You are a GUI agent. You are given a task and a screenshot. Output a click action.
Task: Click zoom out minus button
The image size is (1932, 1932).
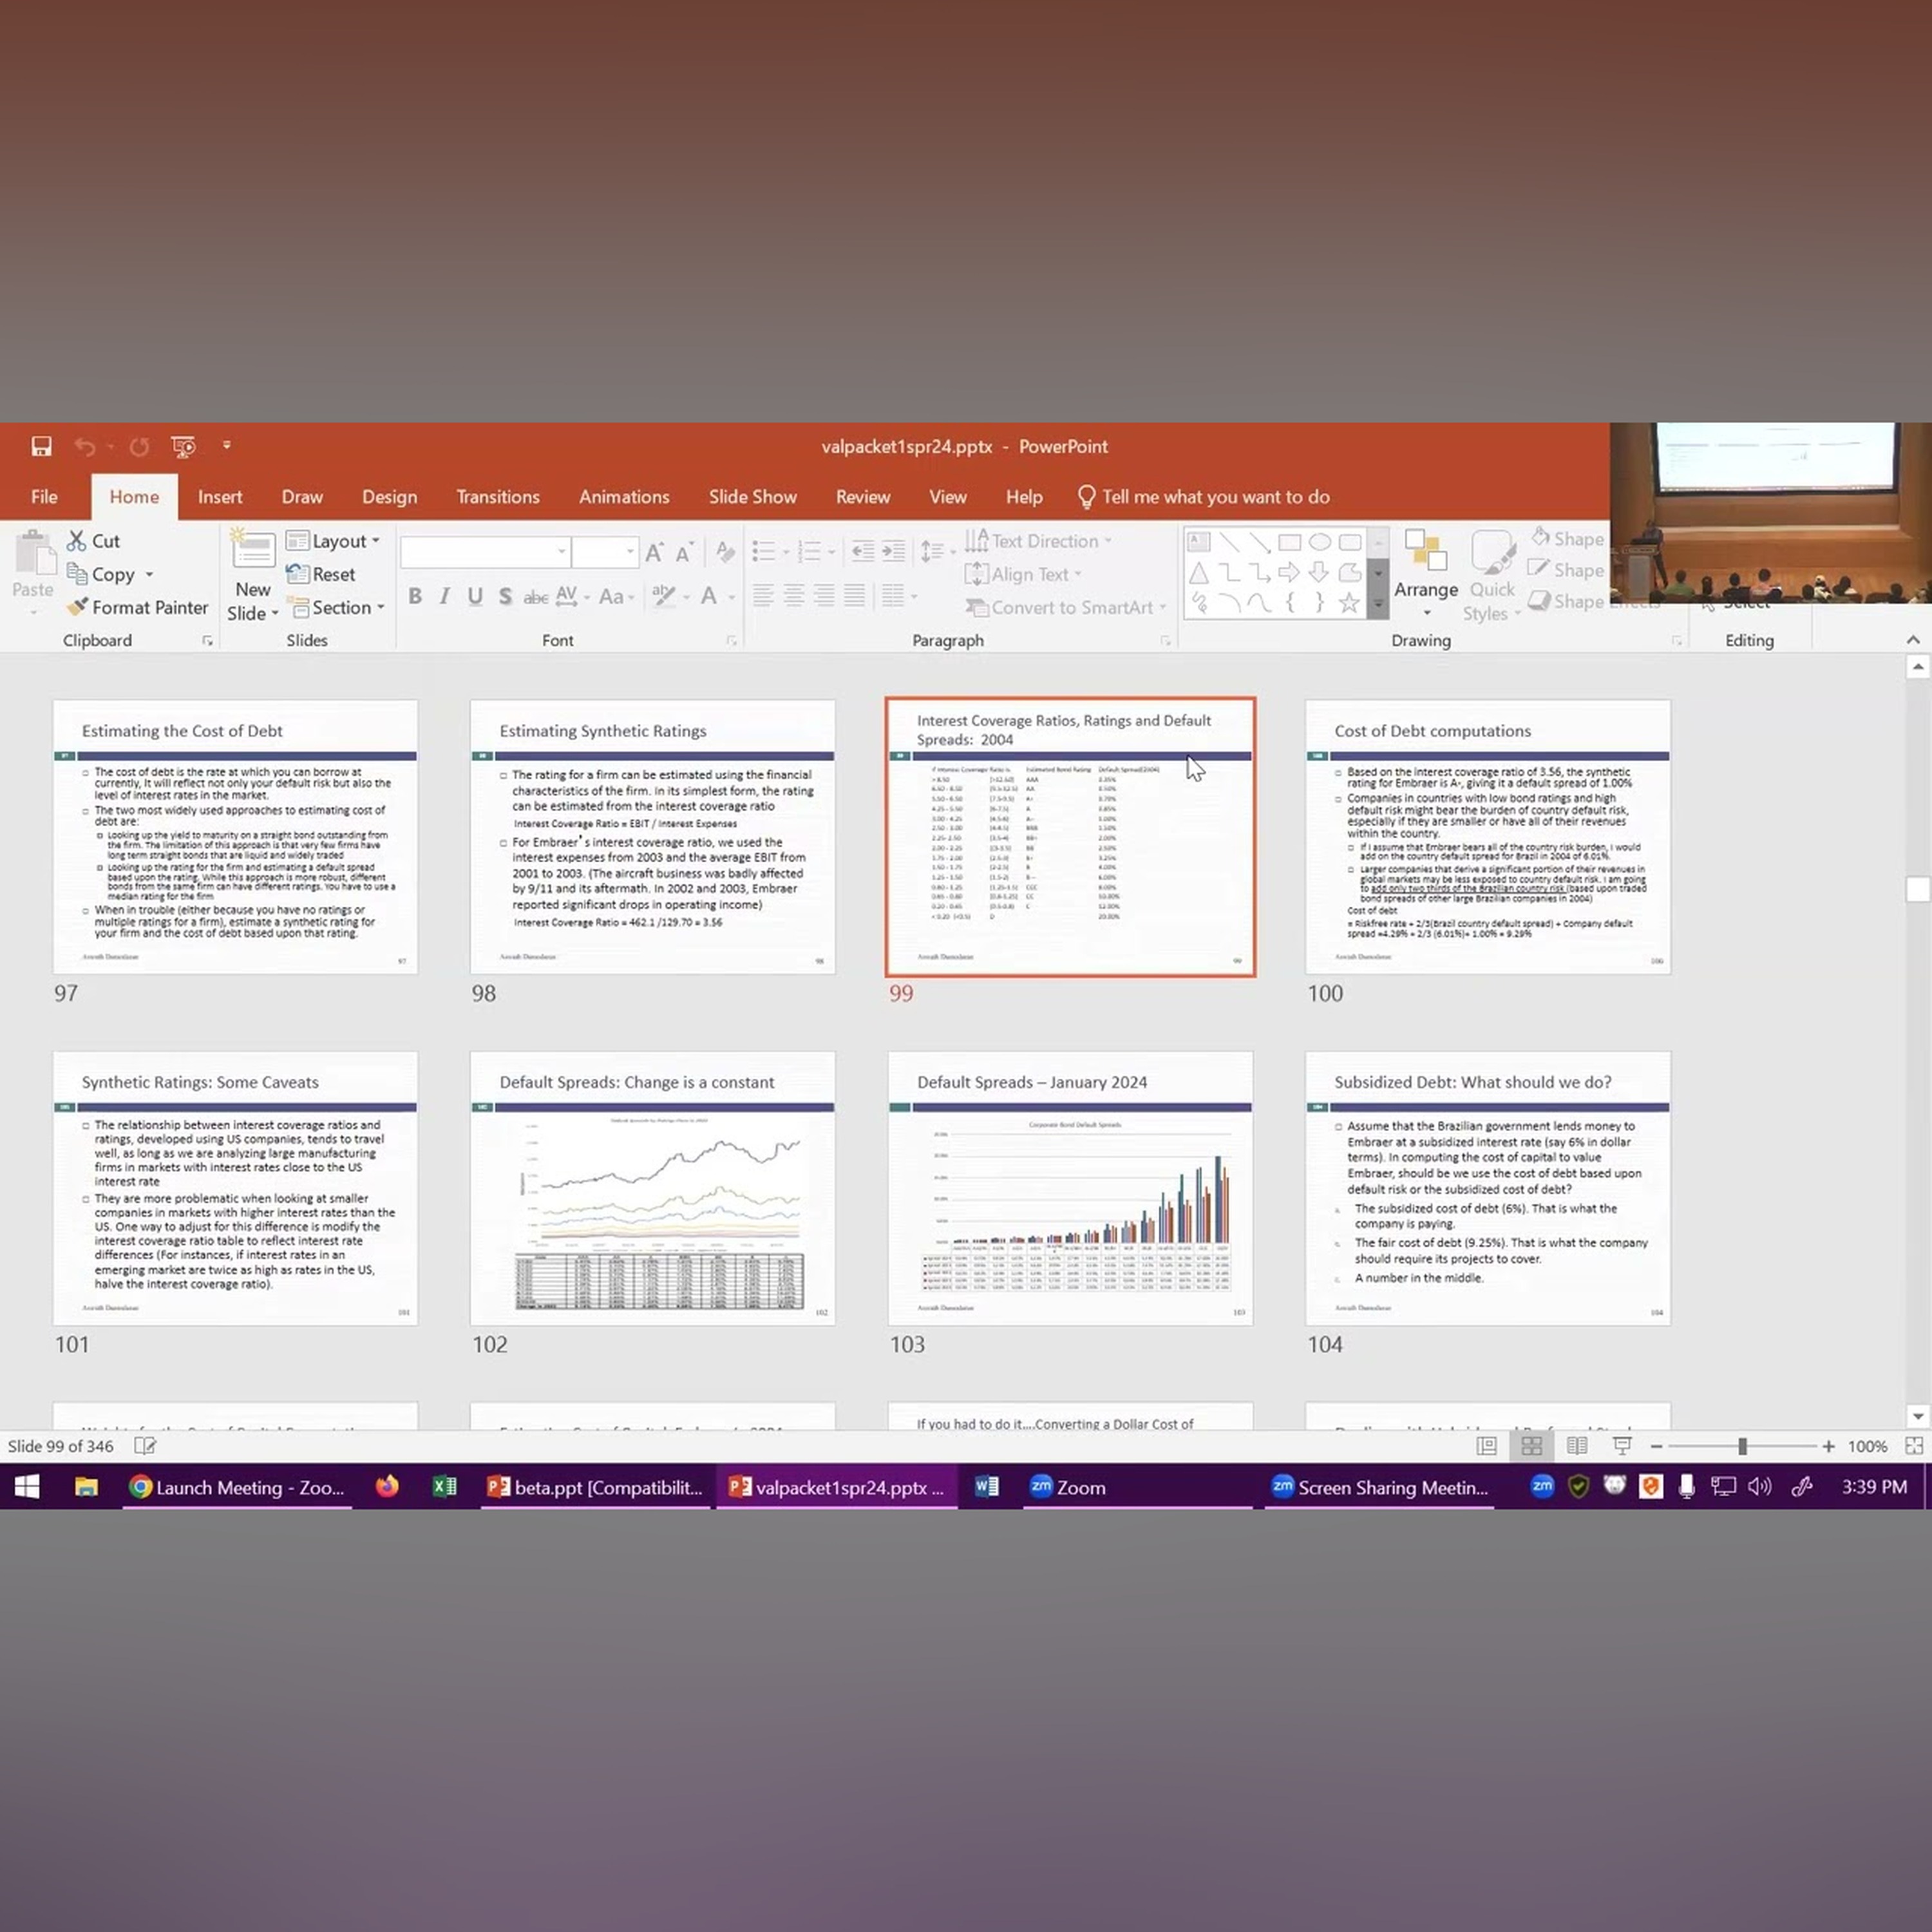click(x=1656, y=1446)
